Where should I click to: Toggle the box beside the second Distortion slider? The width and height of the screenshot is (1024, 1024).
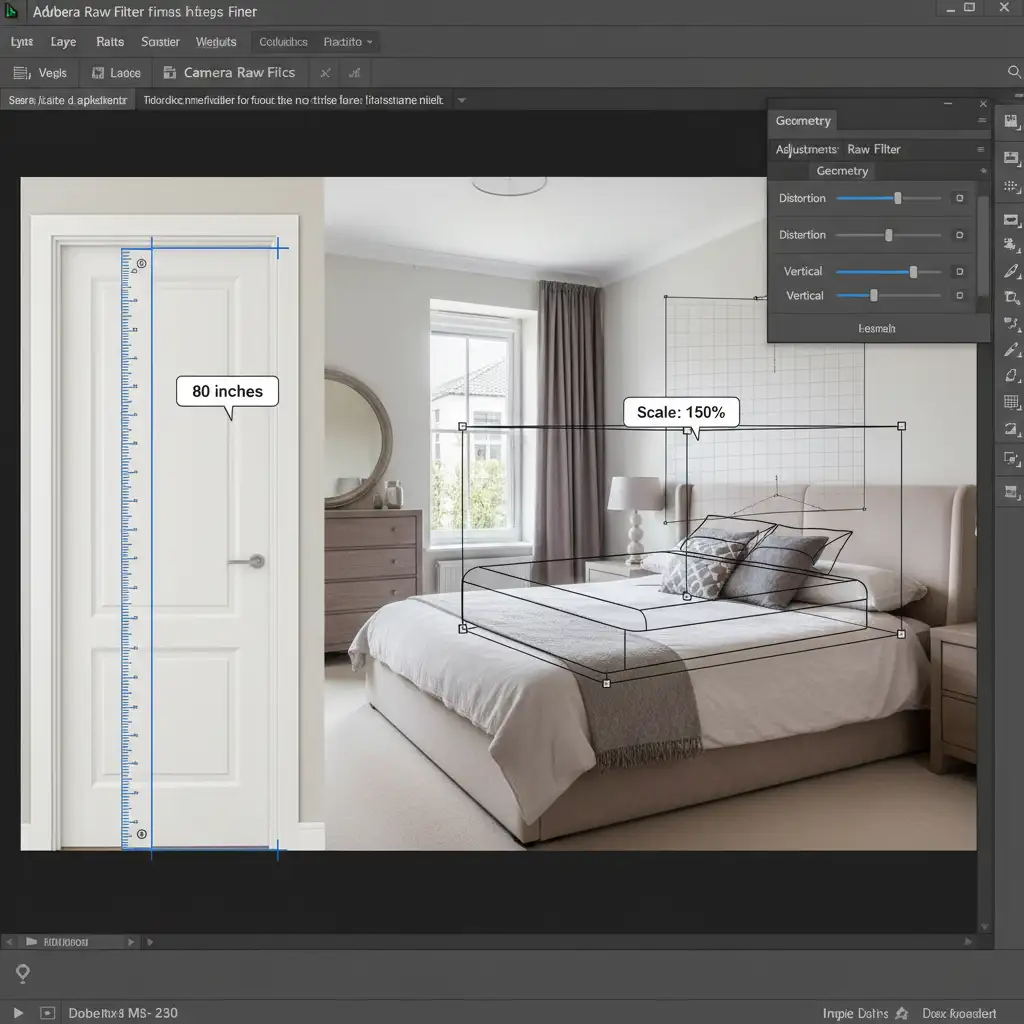959,236
